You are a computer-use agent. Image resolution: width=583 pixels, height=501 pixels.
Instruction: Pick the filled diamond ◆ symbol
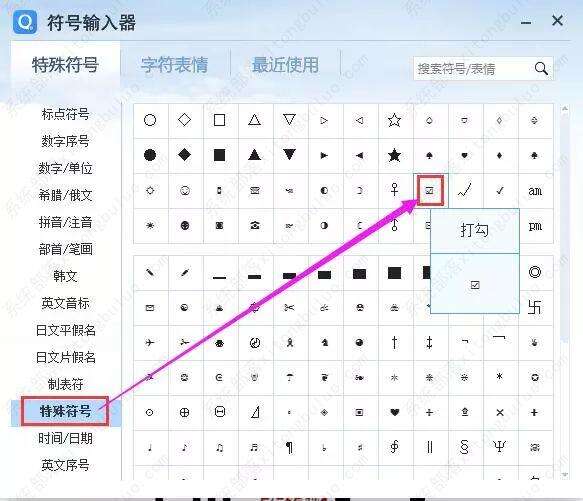(184, 155)
